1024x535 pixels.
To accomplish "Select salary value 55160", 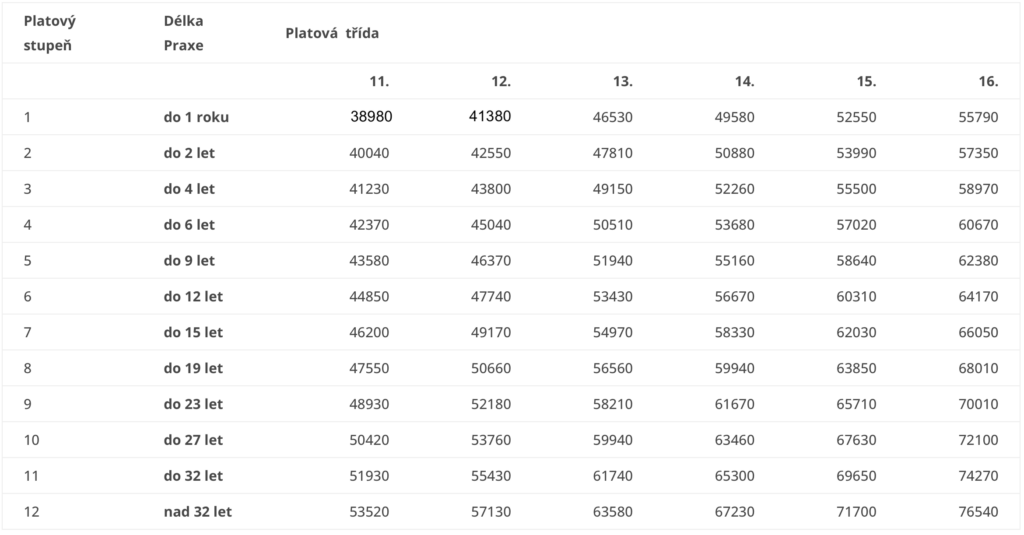I will coord(734,260).
